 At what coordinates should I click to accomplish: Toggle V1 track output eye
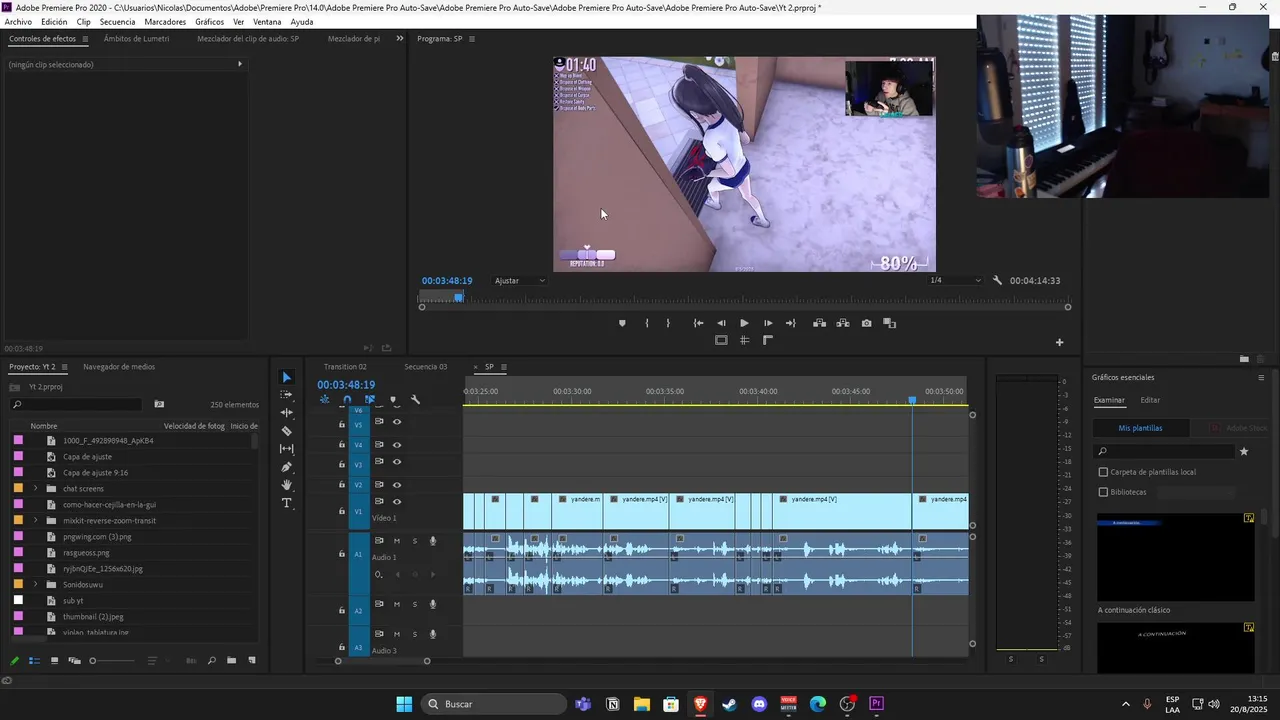coord(397,502)
